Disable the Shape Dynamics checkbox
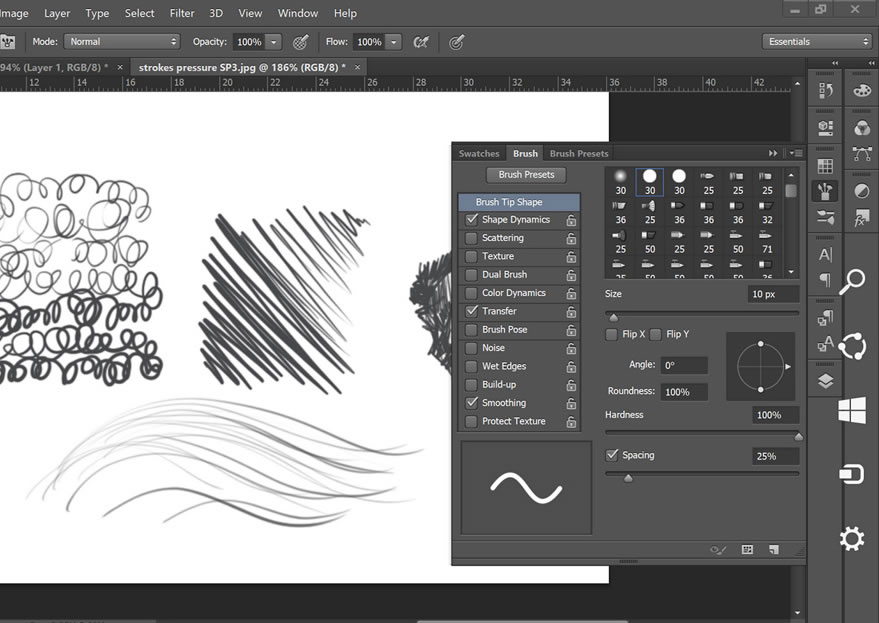 click(471, 220)
